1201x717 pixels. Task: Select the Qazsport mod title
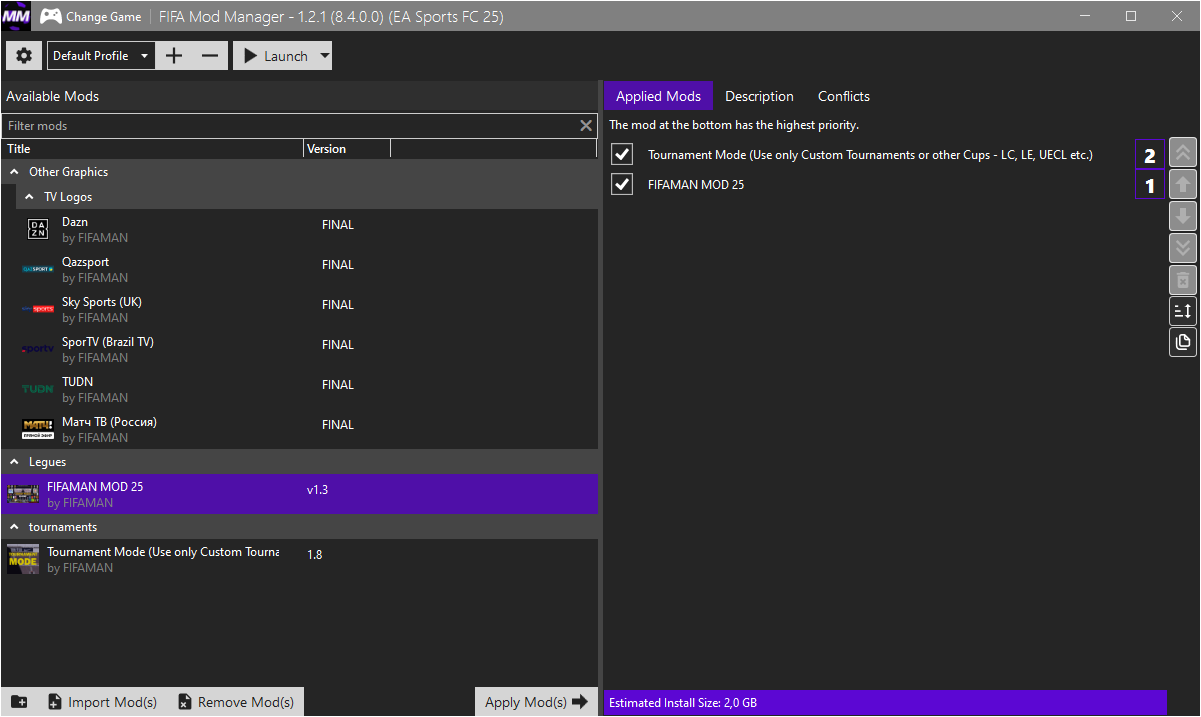(x=86, y=262)
